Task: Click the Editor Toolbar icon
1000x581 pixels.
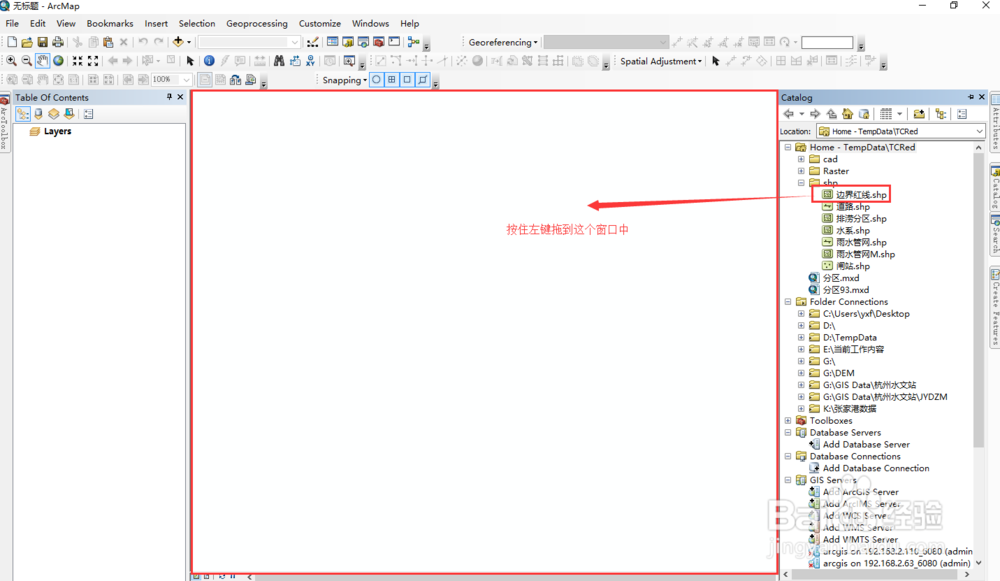Action: click(x=312, y=42)
